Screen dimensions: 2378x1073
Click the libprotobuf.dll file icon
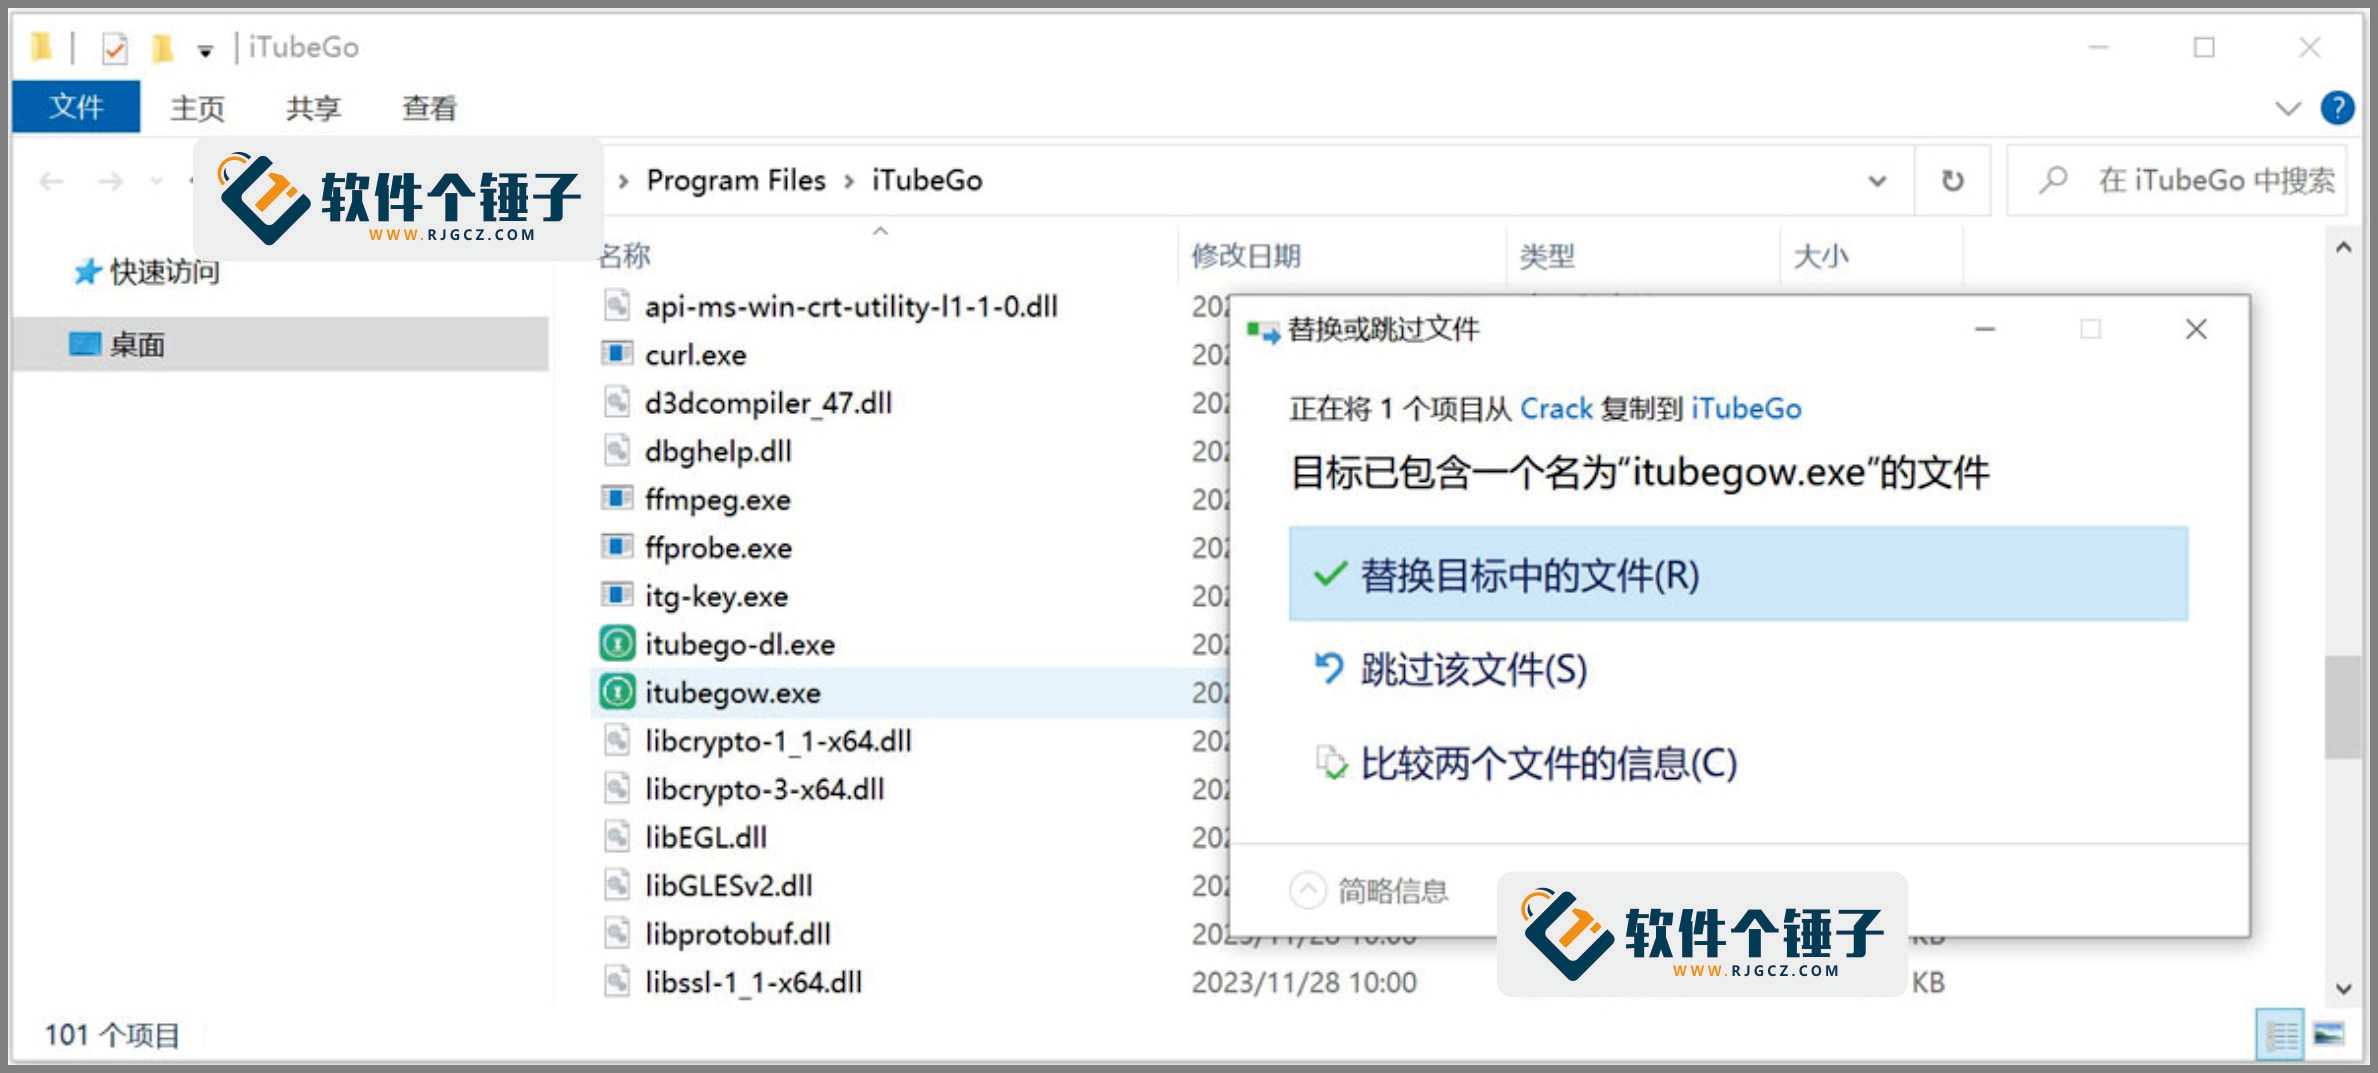pos(617,933)
